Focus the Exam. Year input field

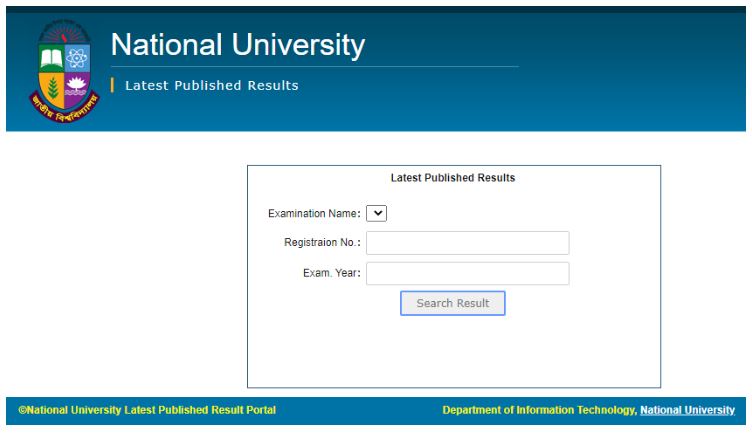(467, 274)
